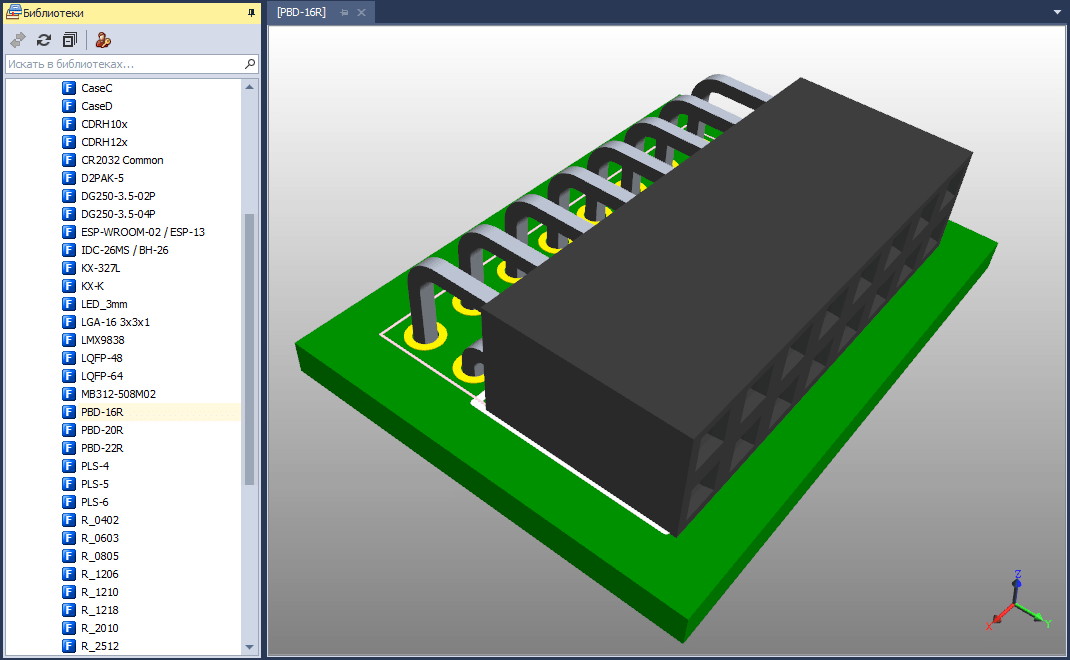Choose resistor footprint R_0402

pyautogui.click(x=100, y=520)
